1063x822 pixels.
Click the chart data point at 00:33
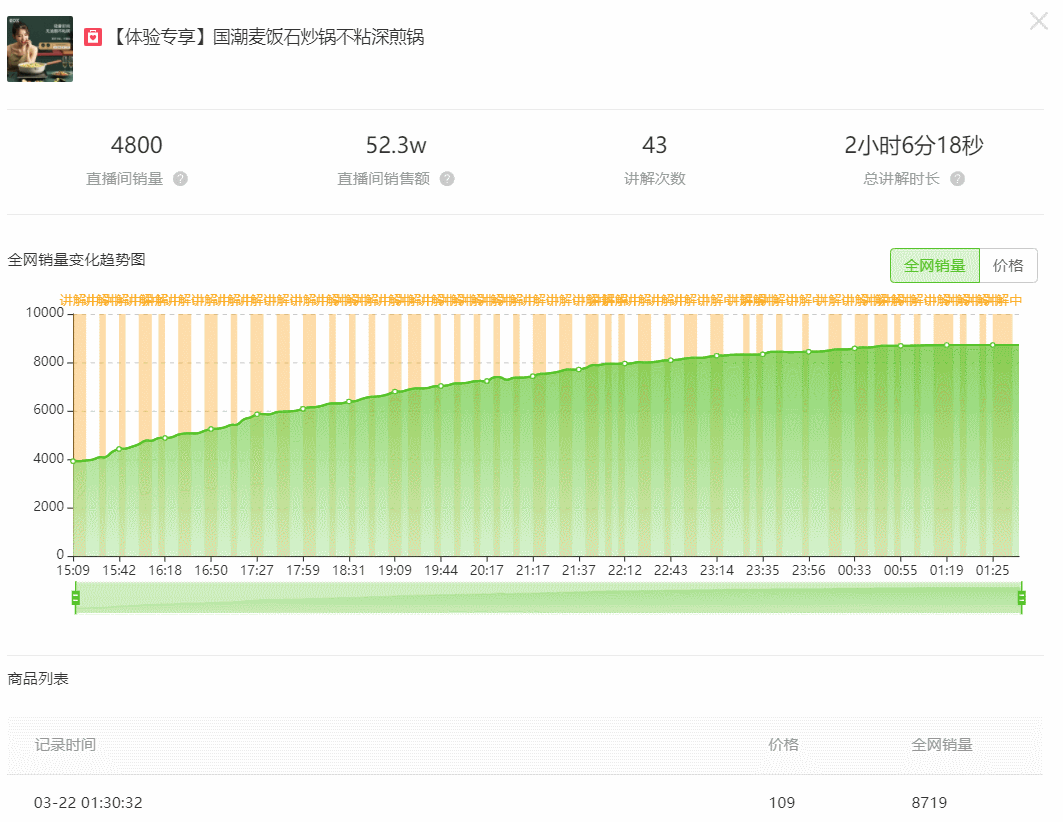[854, 348]
